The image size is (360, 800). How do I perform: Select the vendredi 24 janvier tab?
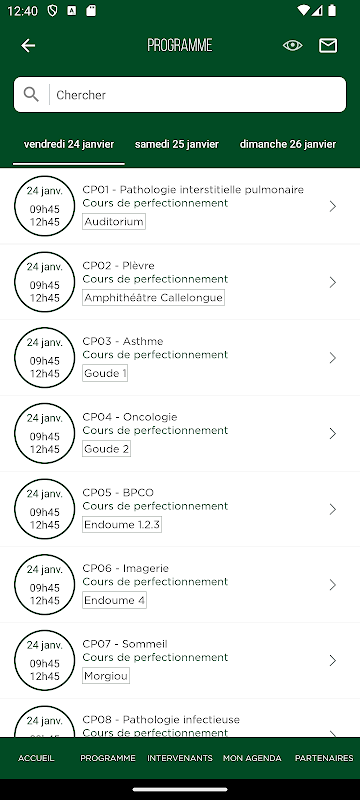click(x=69, y=144)
